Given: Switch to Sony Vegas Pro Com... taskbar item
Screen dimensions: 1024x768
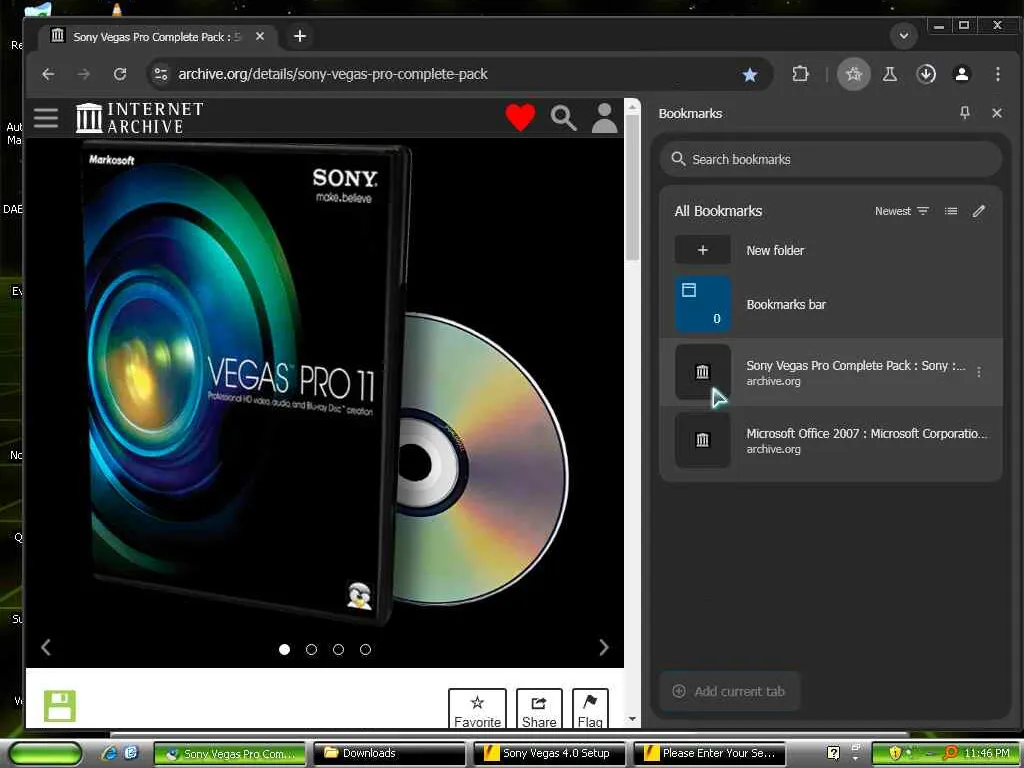Looking at the screenshot, I should click(230, 754).
